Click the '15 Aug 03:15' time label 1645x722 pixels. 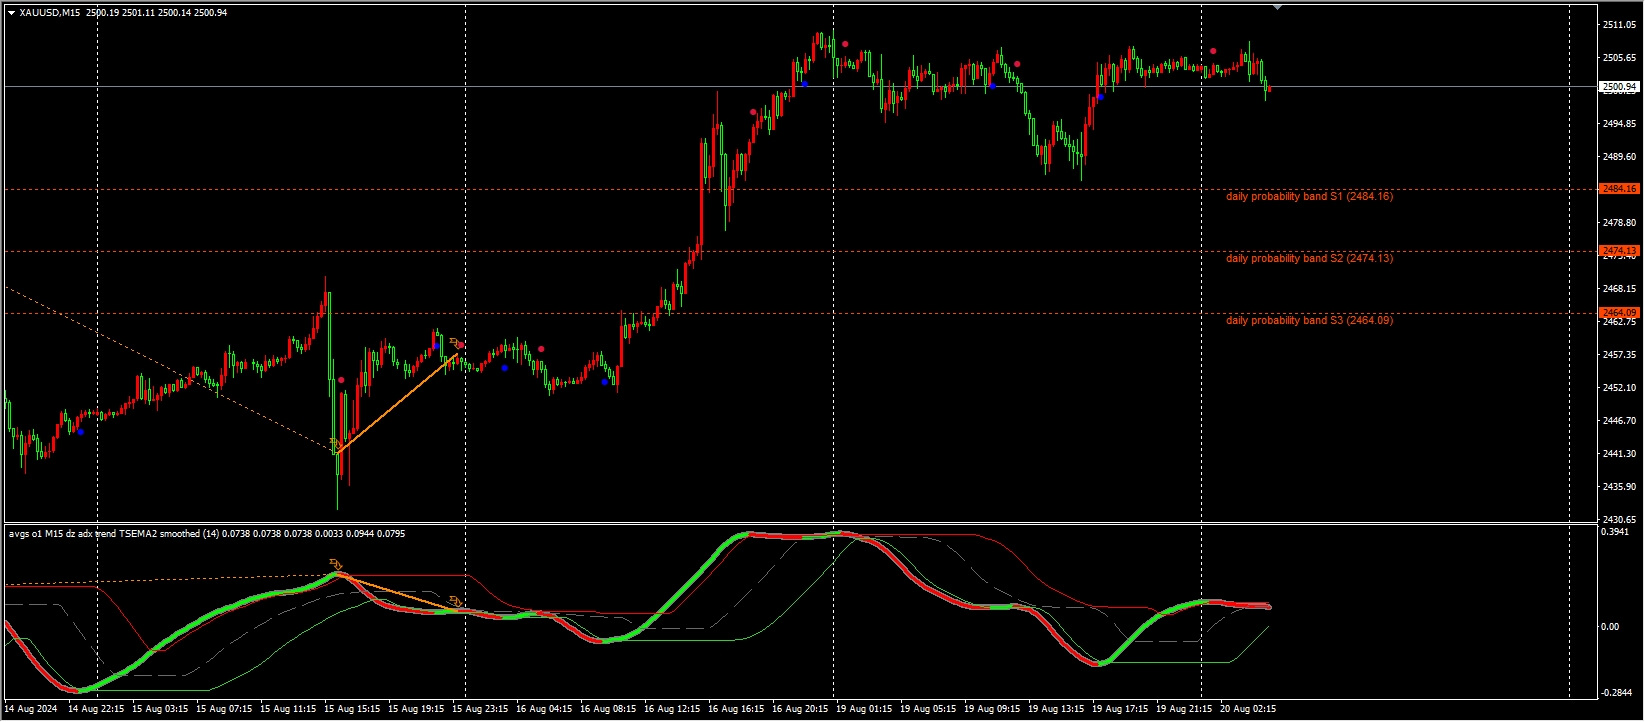click(x=160, y=710)
